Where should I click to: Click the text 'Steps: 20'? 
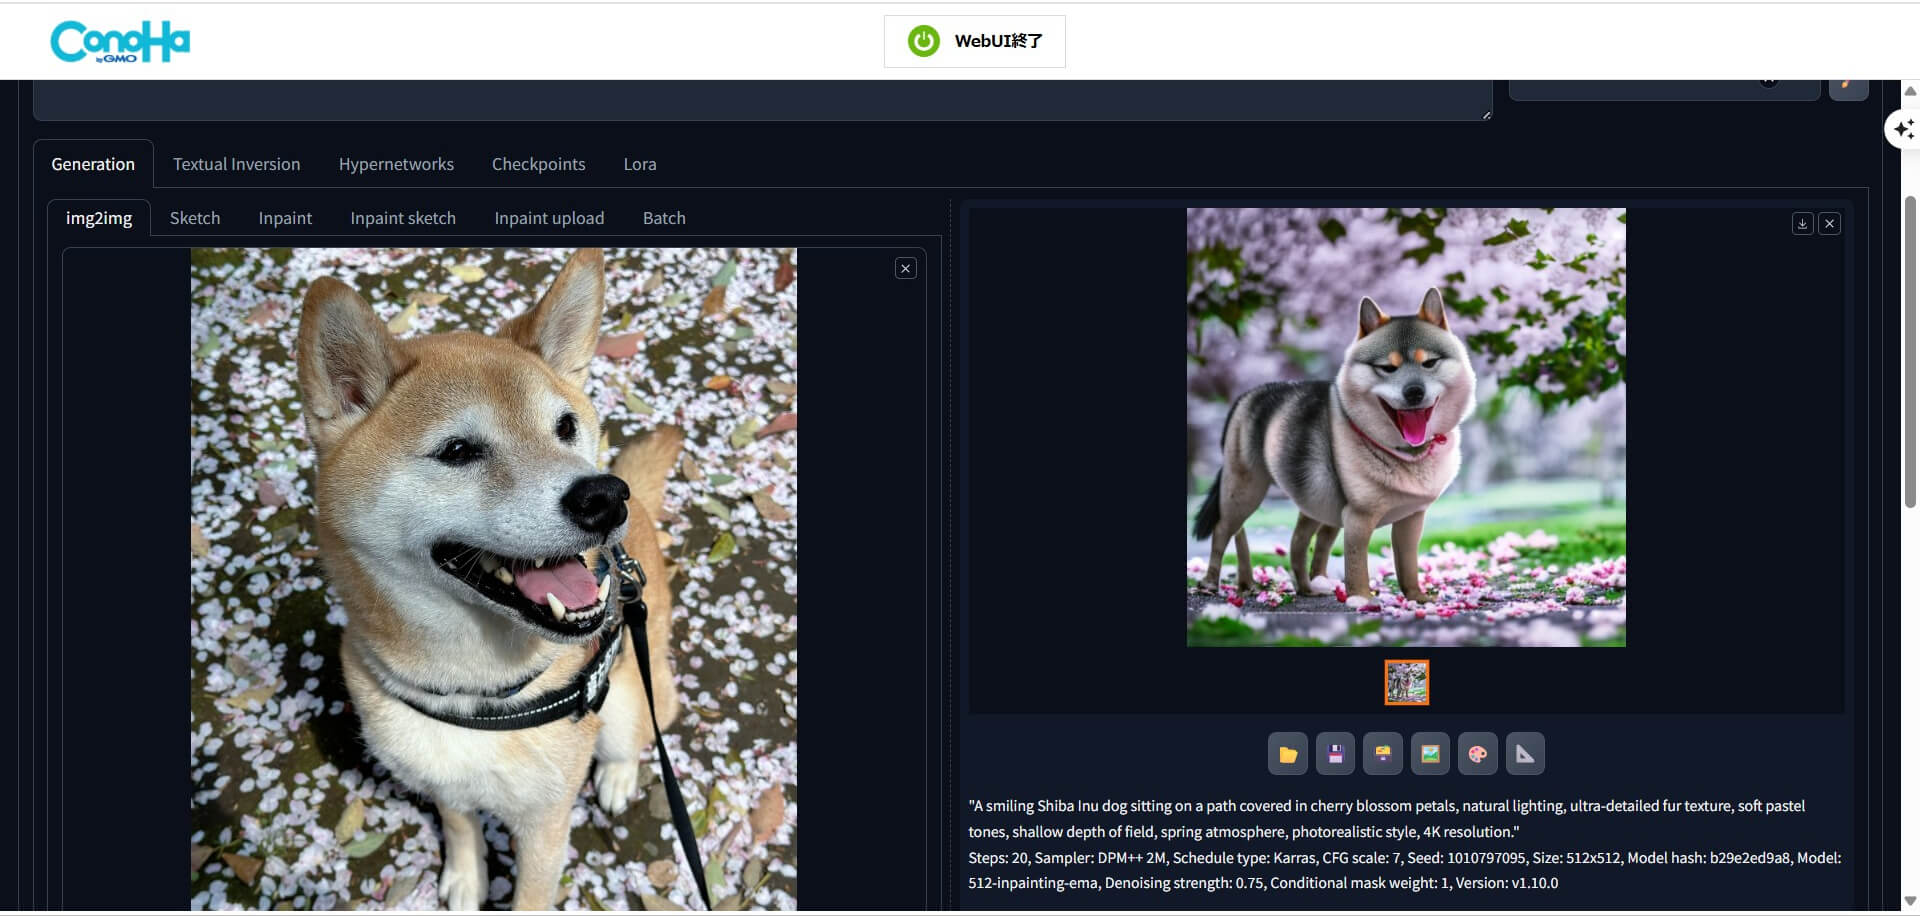(x=998, y=858)
